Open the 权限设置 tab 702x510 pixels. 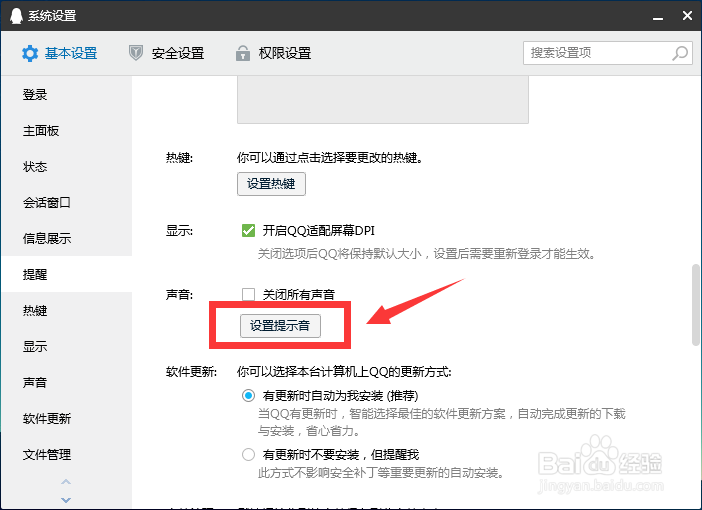(274, 53)
